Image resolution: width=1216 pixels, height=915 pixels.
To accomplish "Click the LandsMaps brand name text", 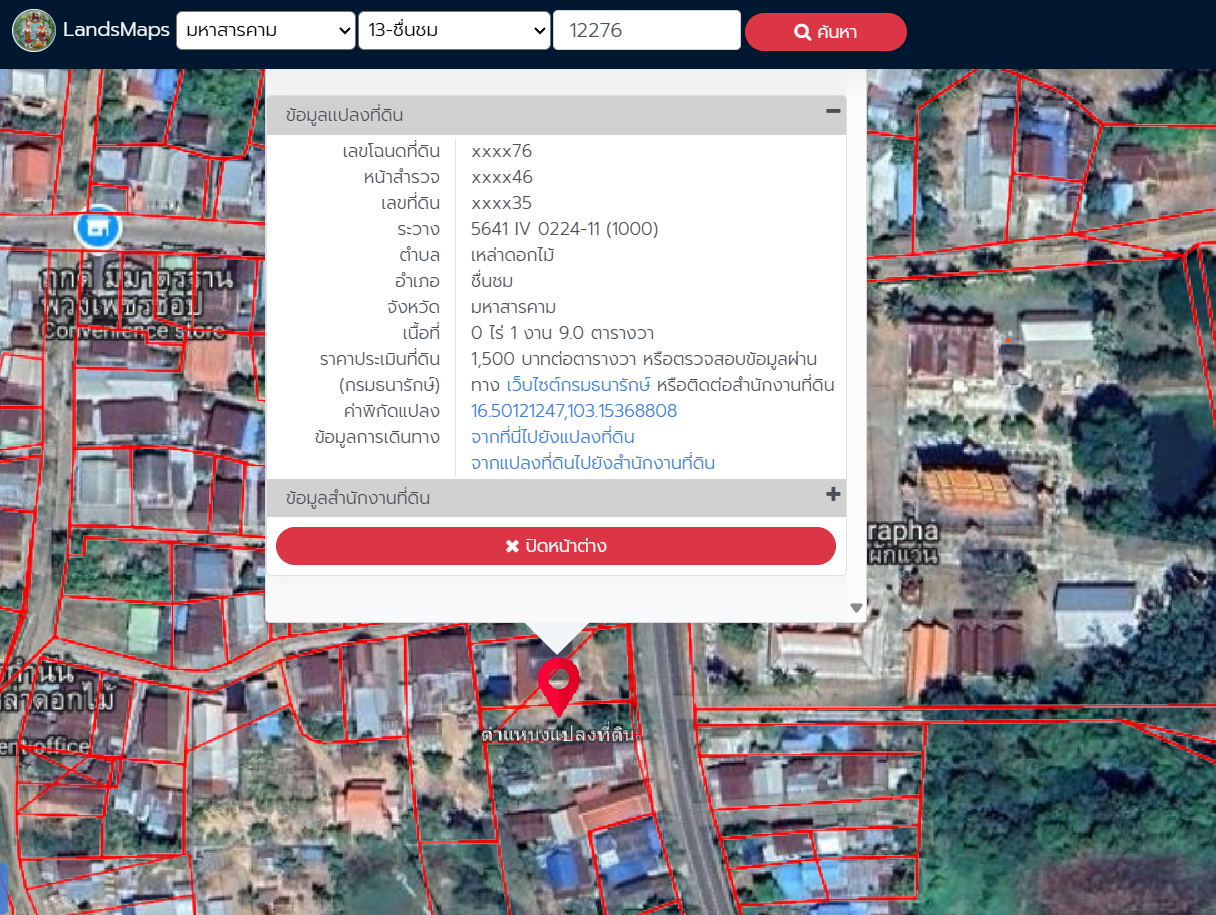I will (x=116, y=30).
